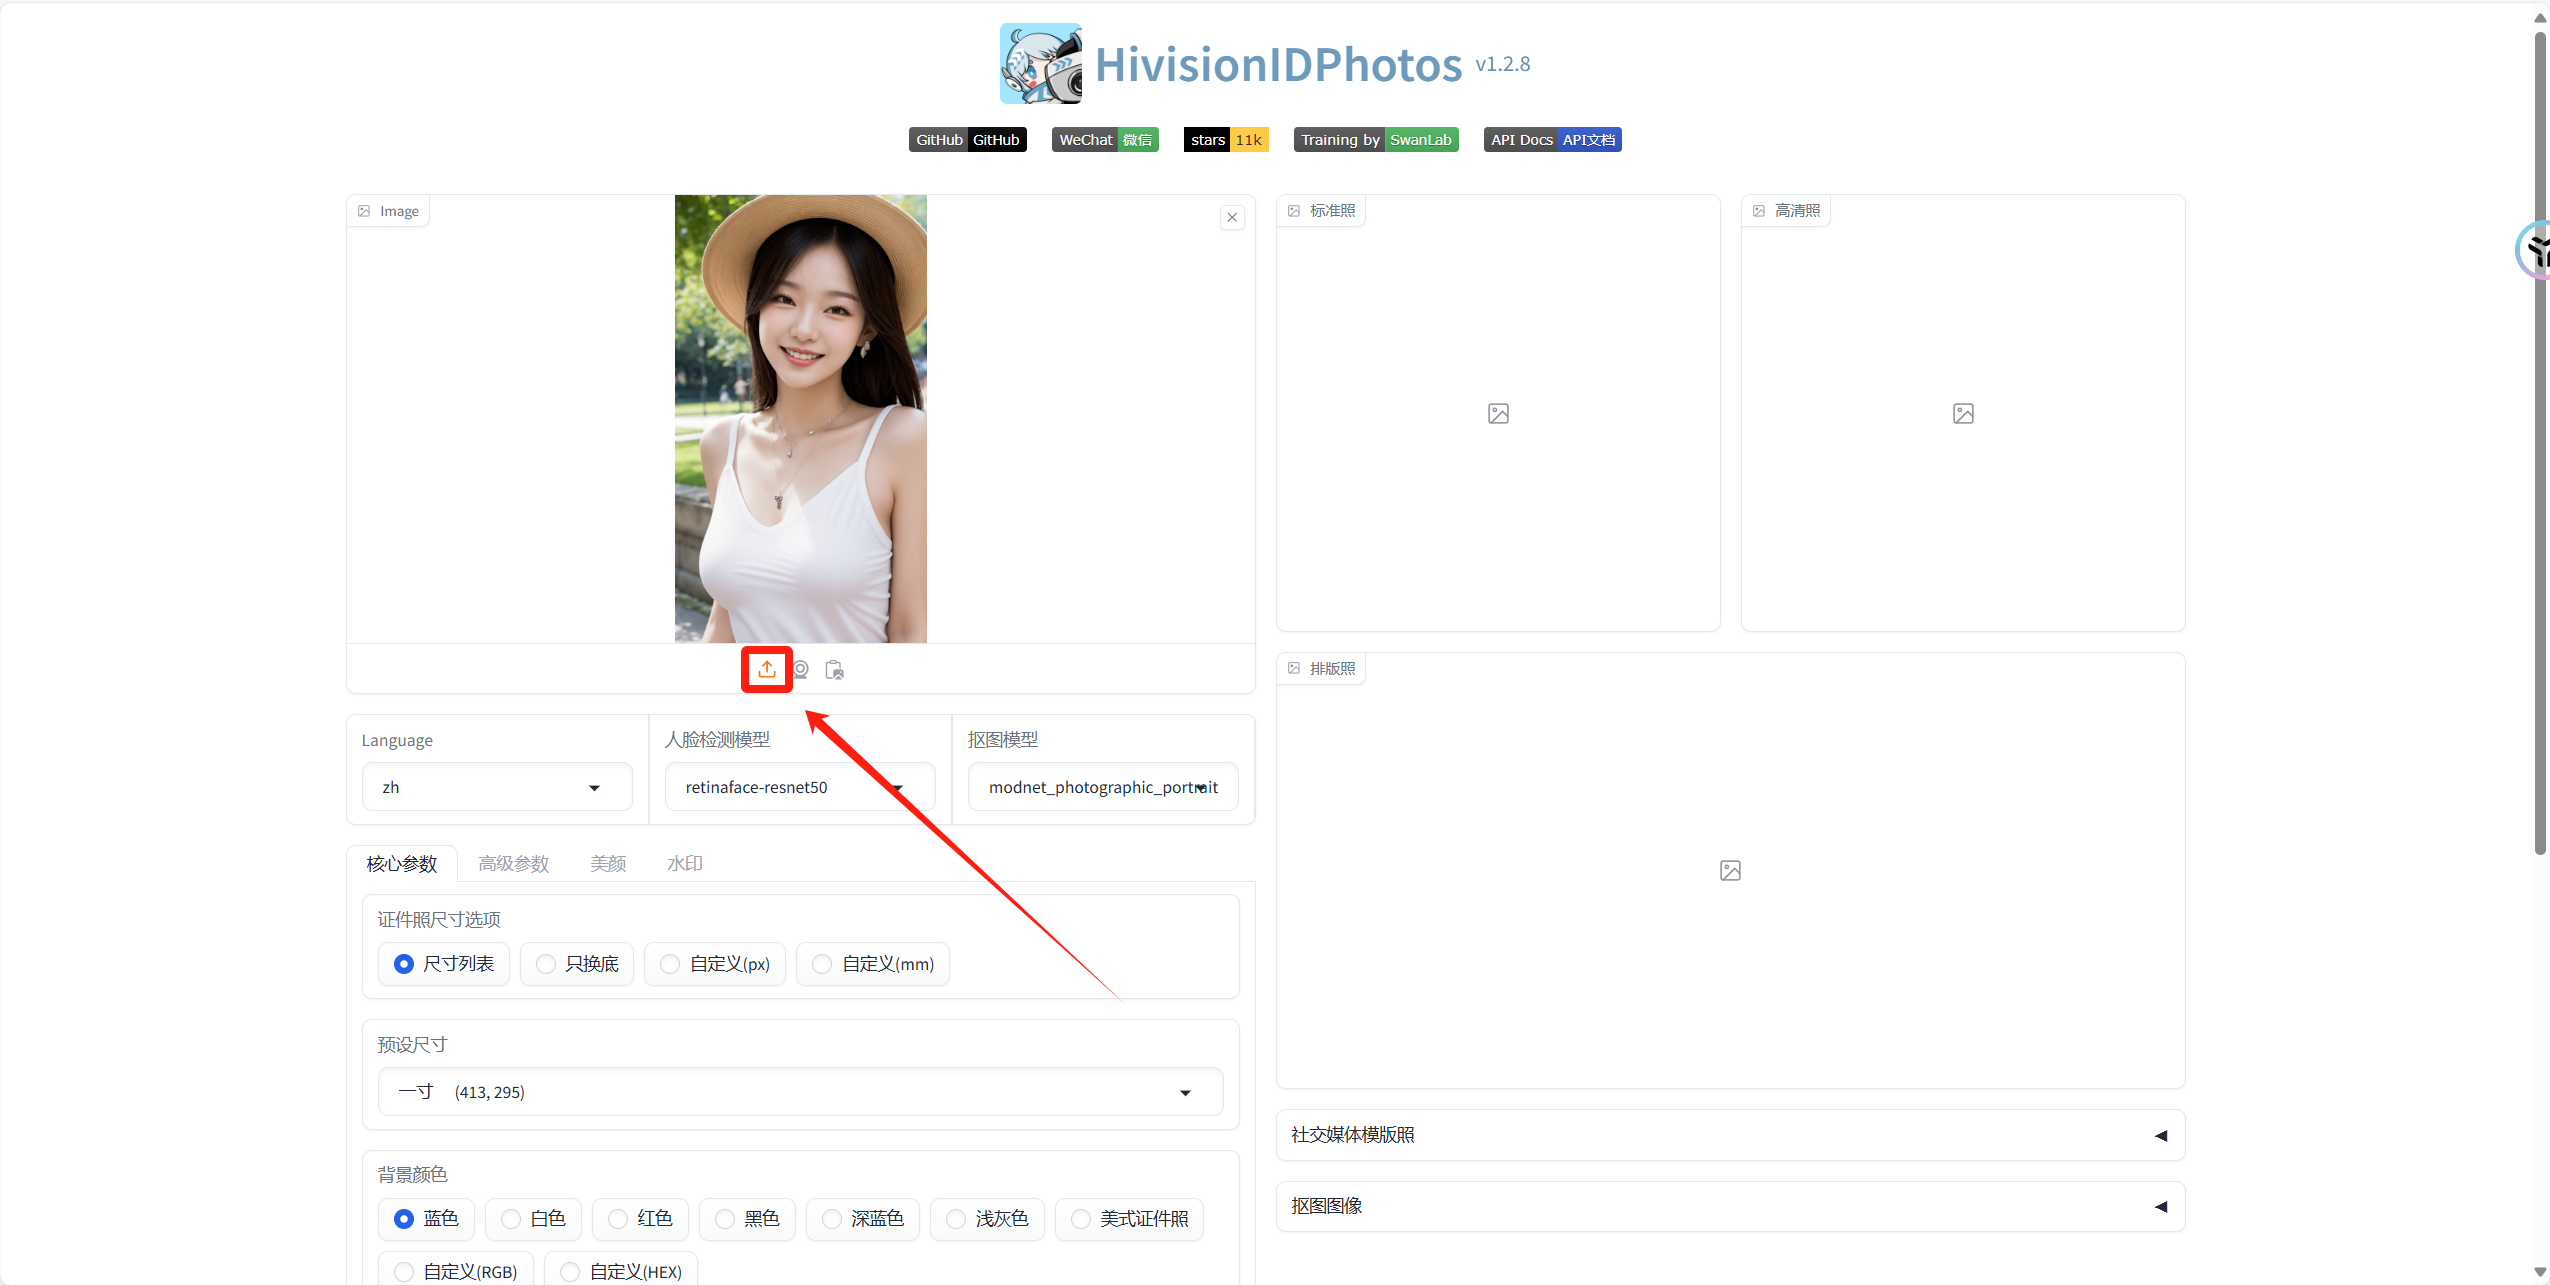Remove the uploaded image with X
The width and height of the screenshot is (2550, 1285).
[x=1232, y=217]
